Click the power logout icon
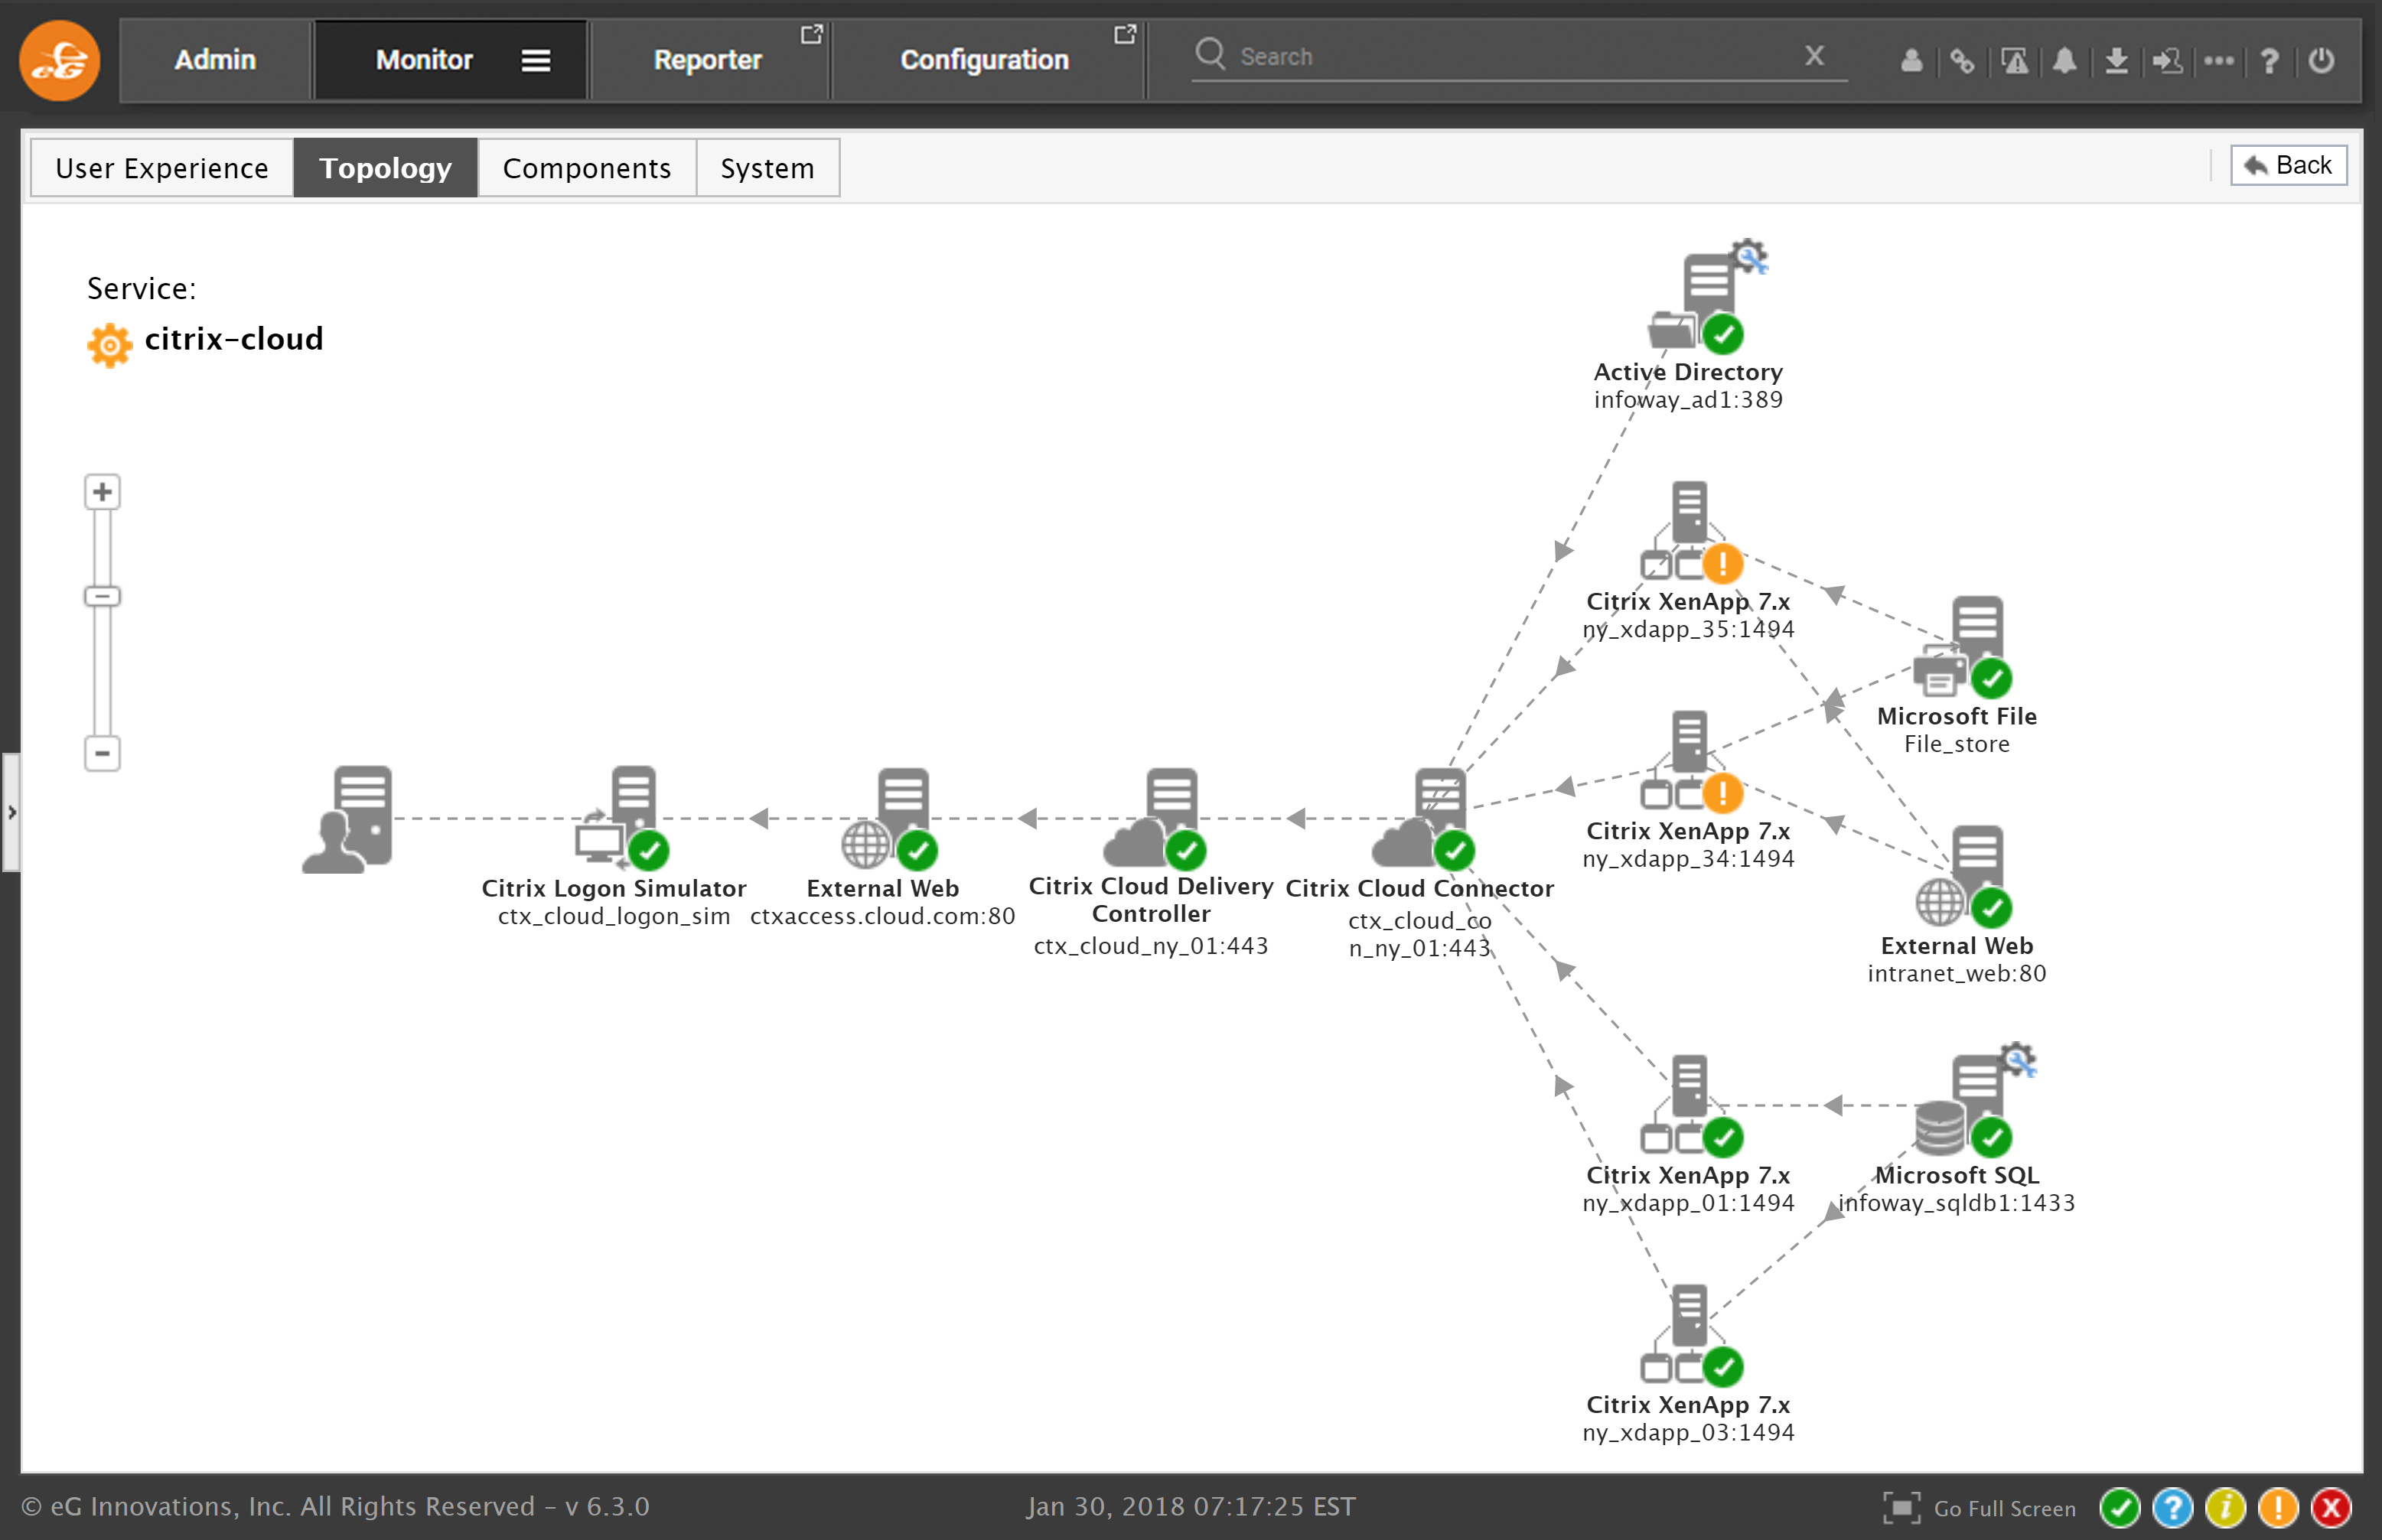Viewport: 2382px width, 1540px height. [2322, 61]
